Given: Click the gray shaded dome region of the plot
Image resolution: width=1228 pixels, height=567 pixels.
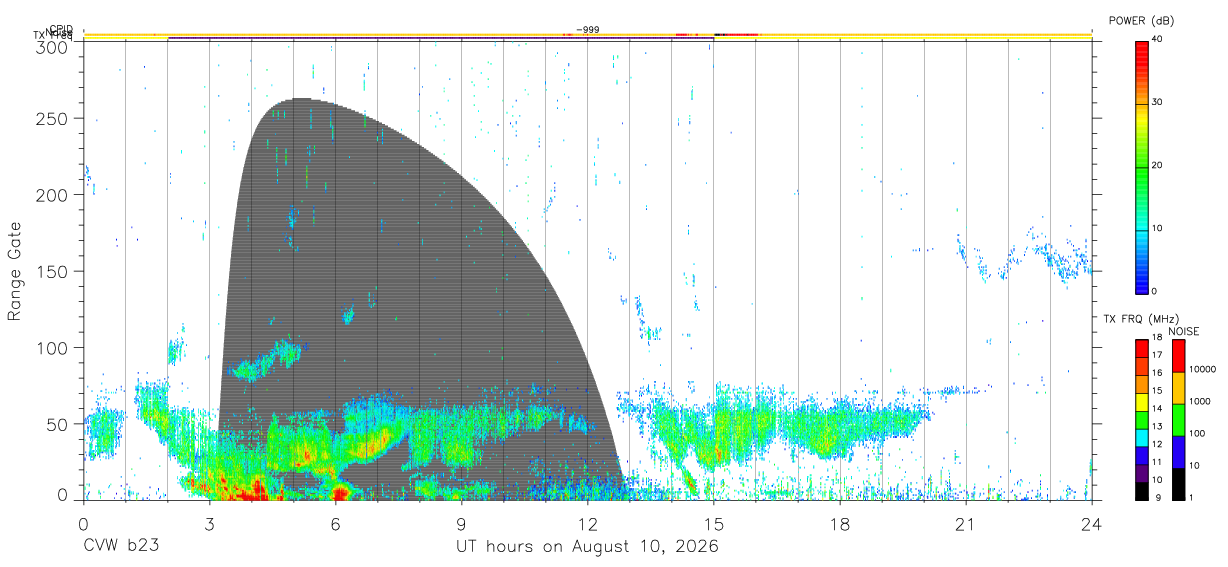Looking at the screenshot, I should (x=420, y=300).
